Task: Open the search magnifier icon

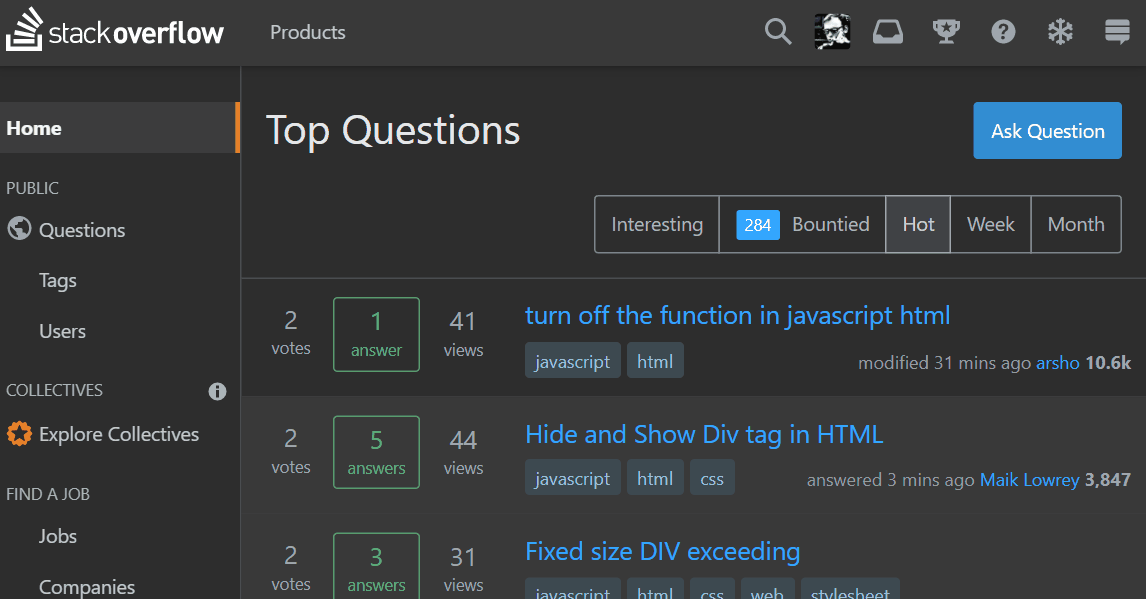Action: pyautogui.click(x=778, y=32)
